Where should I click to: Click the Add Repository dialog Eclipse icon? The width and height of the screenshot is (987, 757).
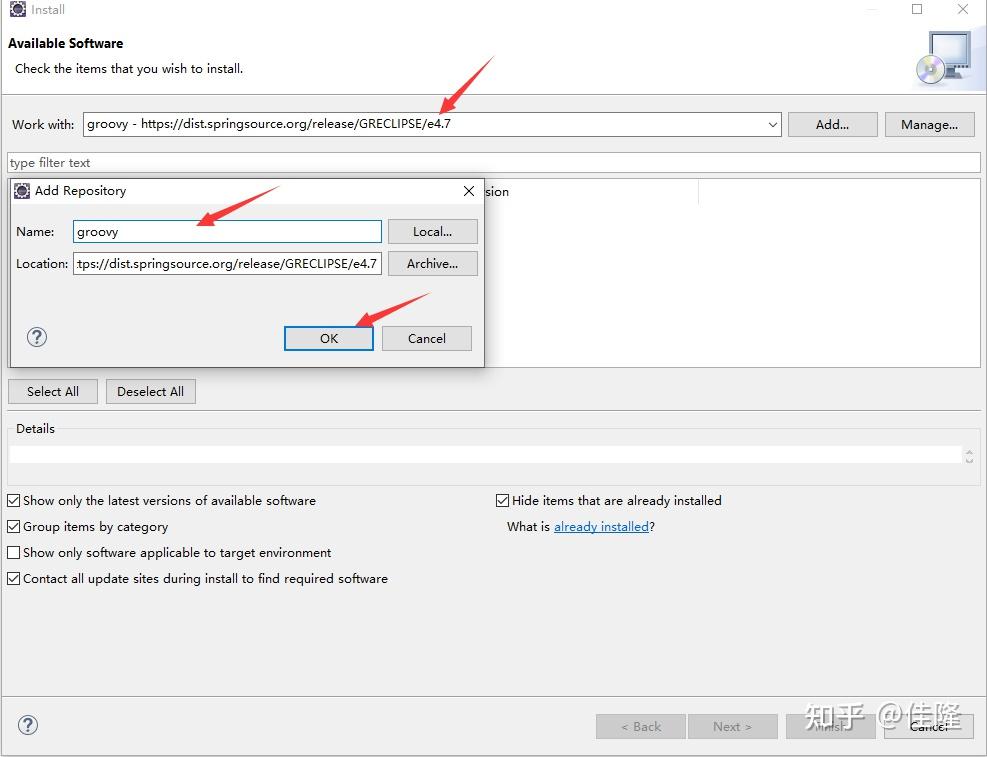click(x=22, y=191)
